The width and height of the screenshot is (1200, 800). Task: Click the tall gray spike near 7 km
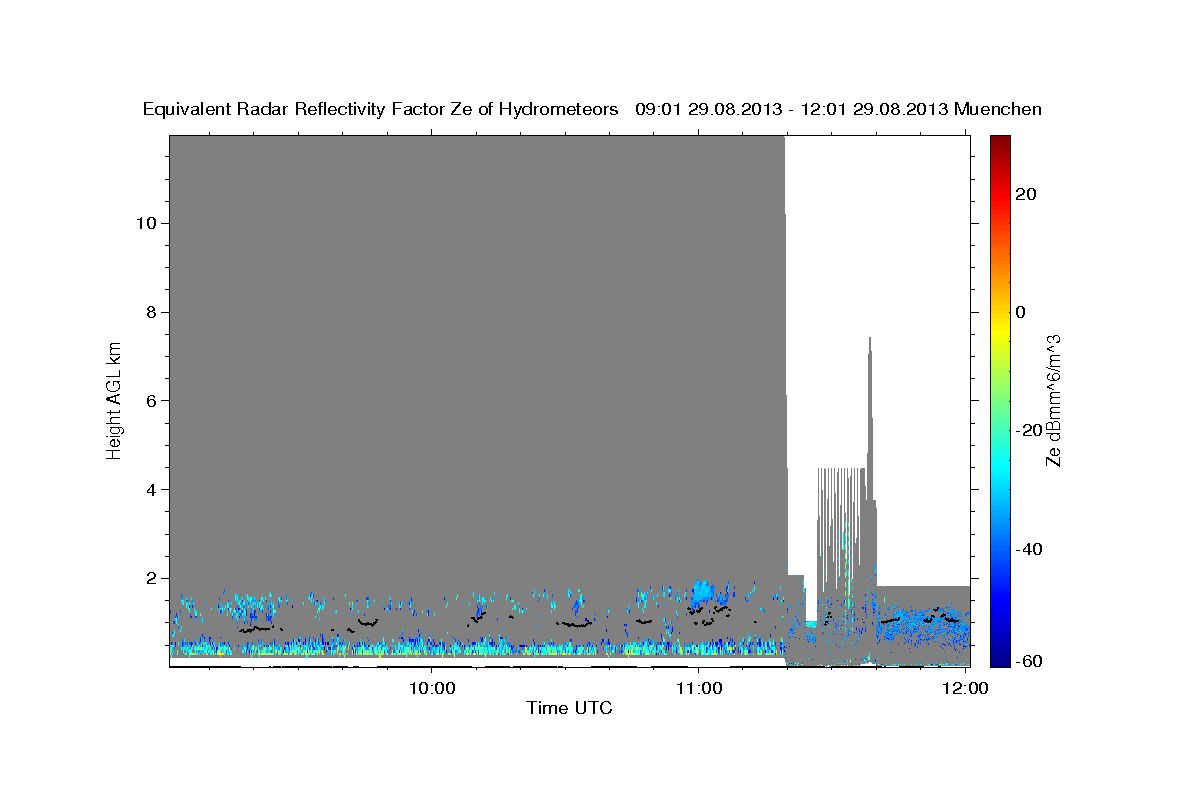pyautogui.click(x=870, y=420)
